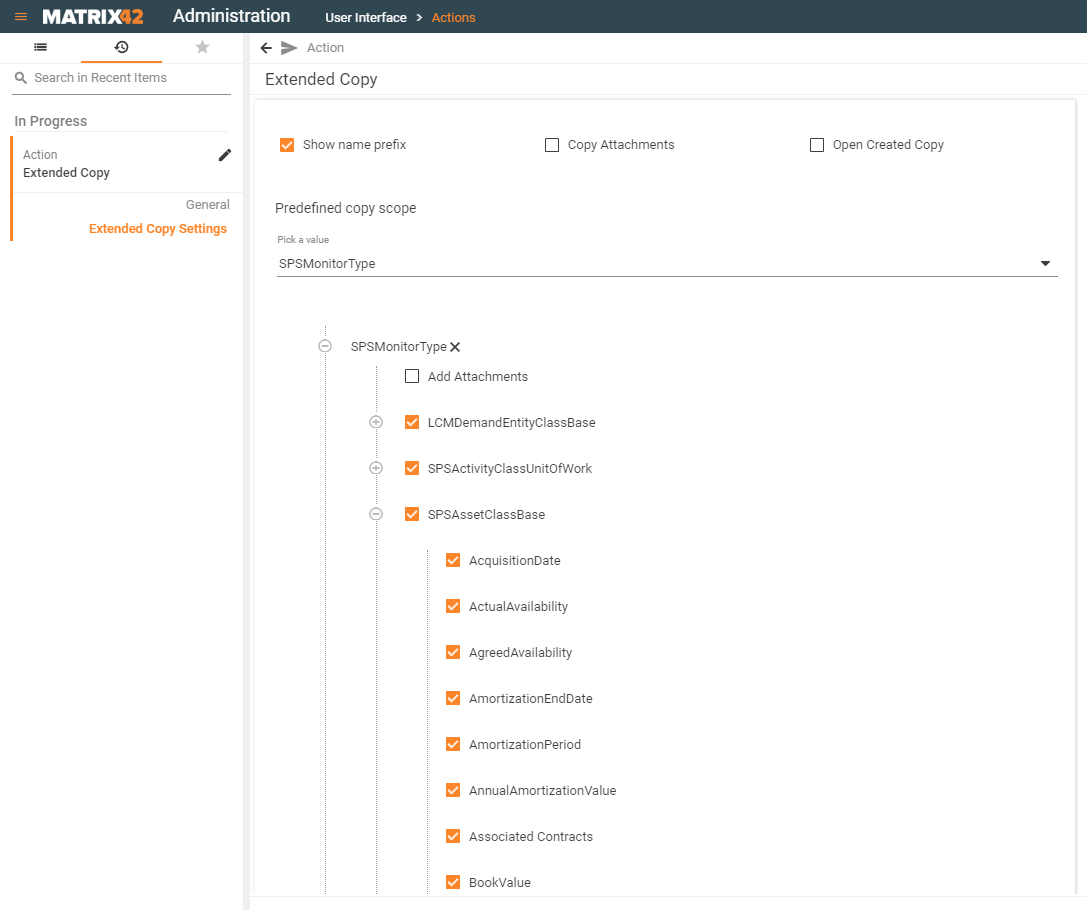
Task: Uncheck Associated Contracts attribute
Action: tap(453, 836)
